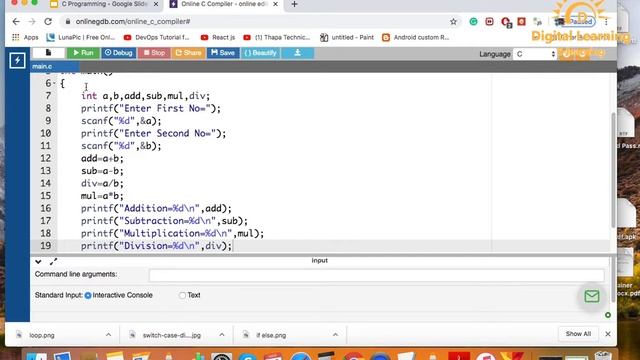Save the current project
Screen dimensions: 640x360
223,53
